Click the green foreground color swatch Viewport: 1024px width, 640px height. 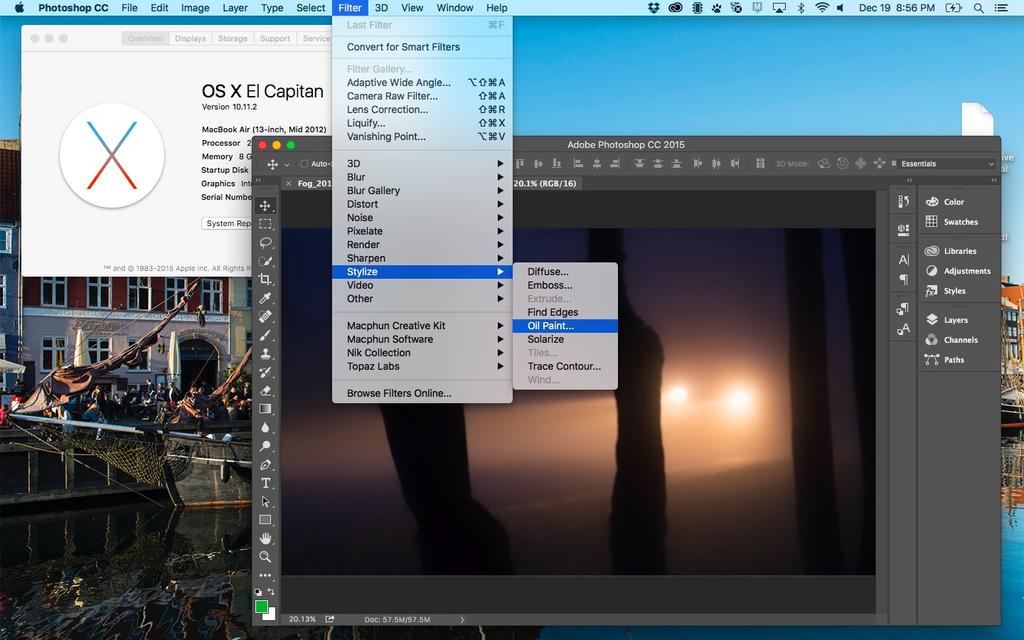[261, 606]
